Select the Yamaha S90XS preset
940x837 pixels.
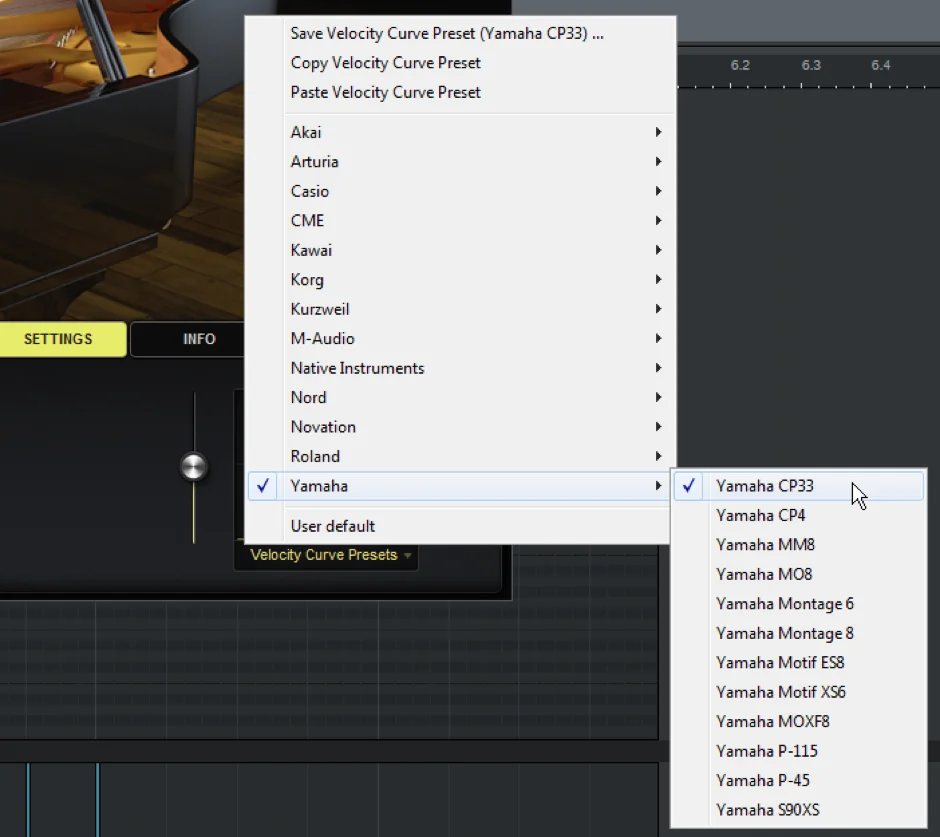pos(799,810)
